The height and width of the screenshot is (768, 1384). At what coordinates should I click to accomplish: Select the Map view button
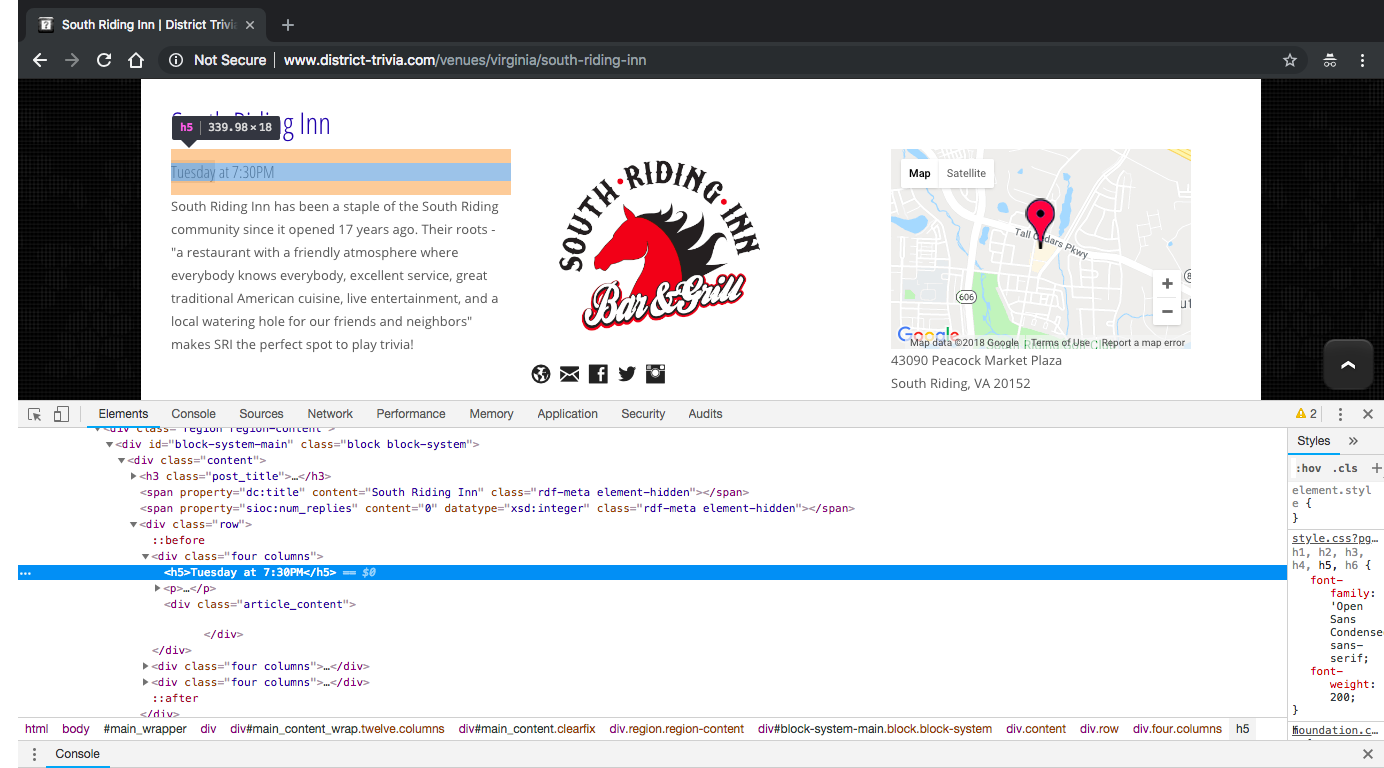(x=920, y=173)
